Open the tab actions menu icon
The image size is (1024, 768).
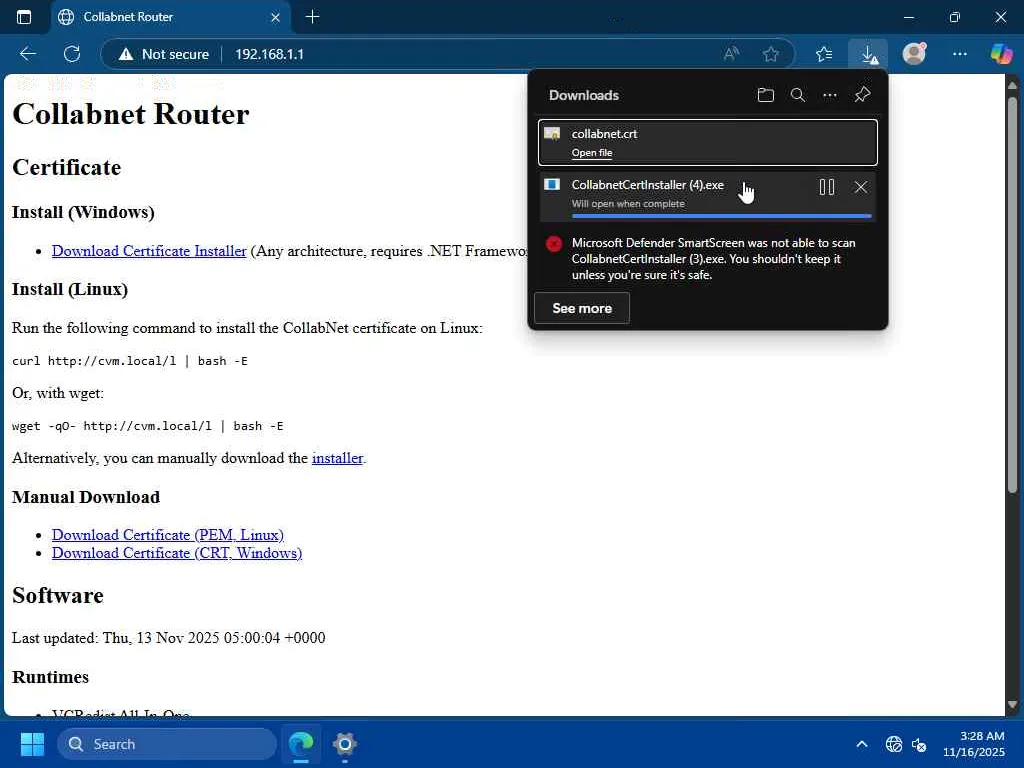pos(24,17)
